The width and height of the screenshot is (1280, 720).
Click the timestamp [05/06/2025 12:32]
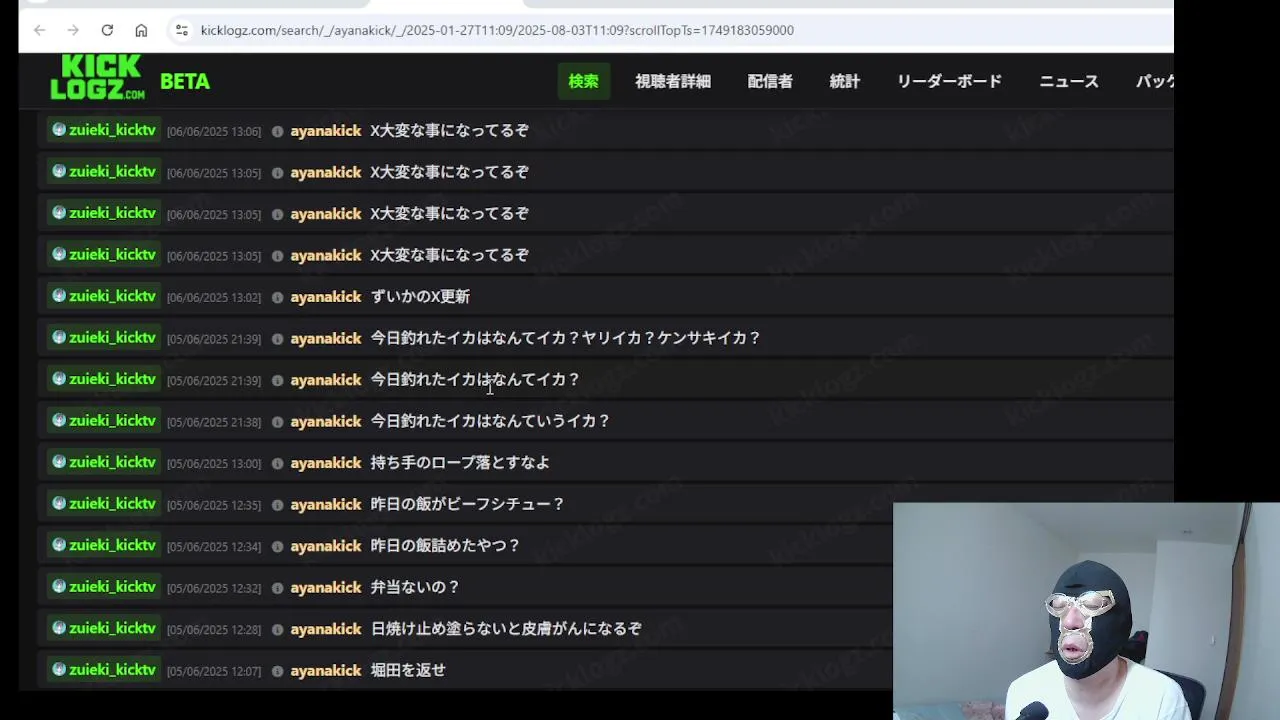[x=214, y=588]
